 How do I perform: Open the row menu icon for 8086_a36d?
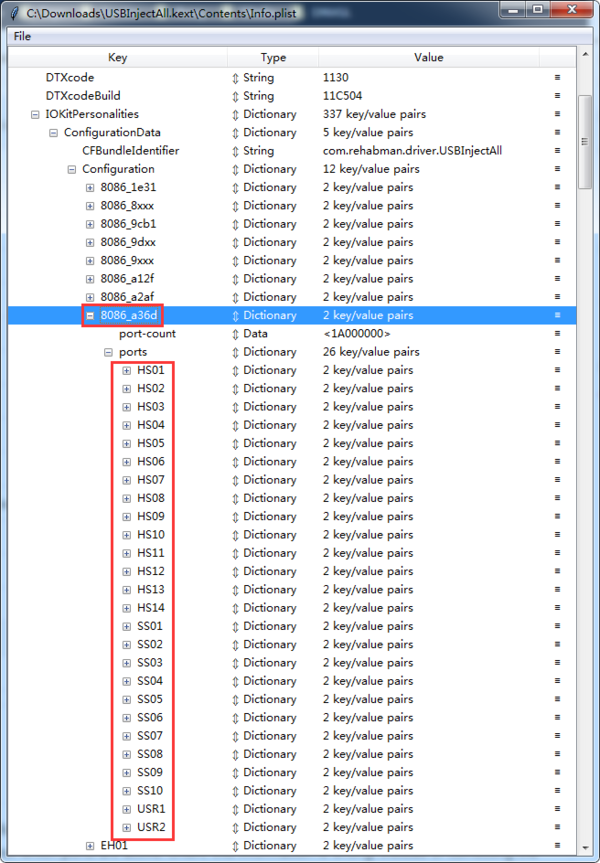tap(557, 315)
